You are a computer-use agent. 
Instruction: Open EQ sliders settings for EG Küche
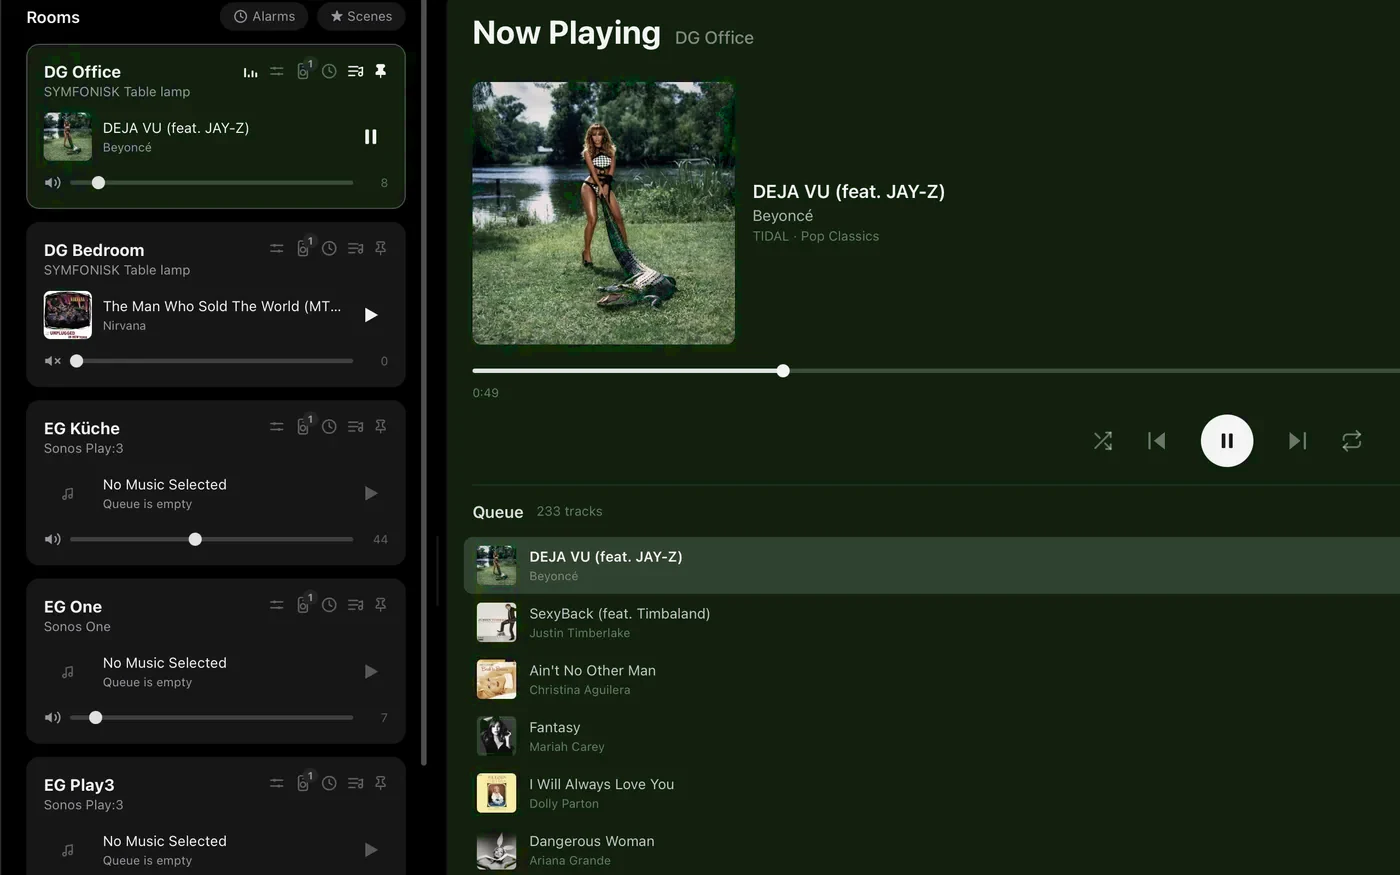(x=276, y=426)
